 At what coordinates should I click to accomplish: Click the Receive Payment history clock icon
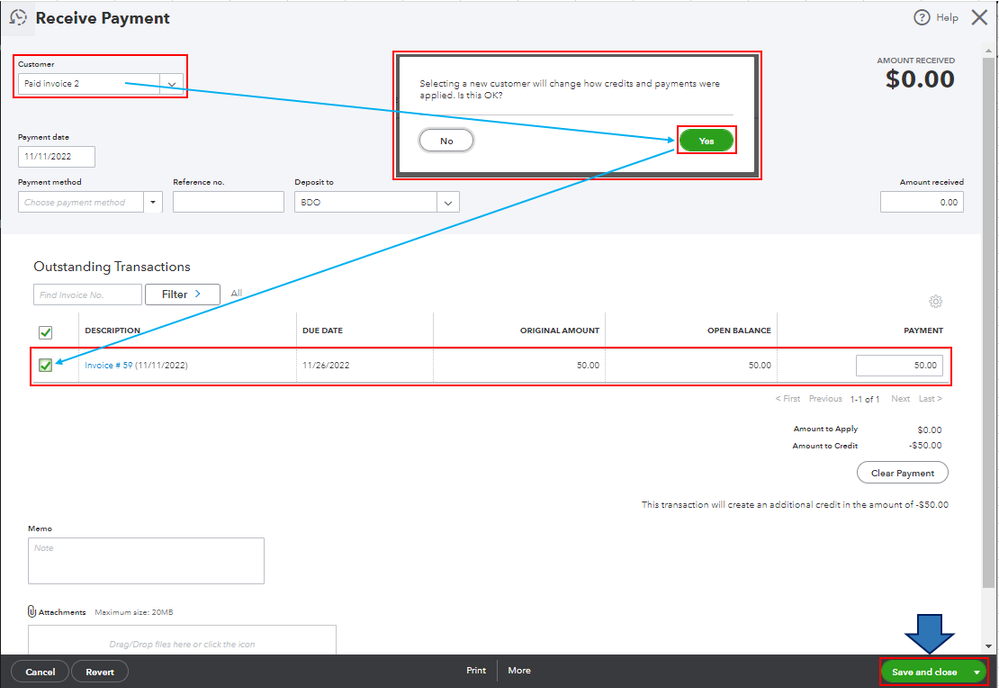18,18
